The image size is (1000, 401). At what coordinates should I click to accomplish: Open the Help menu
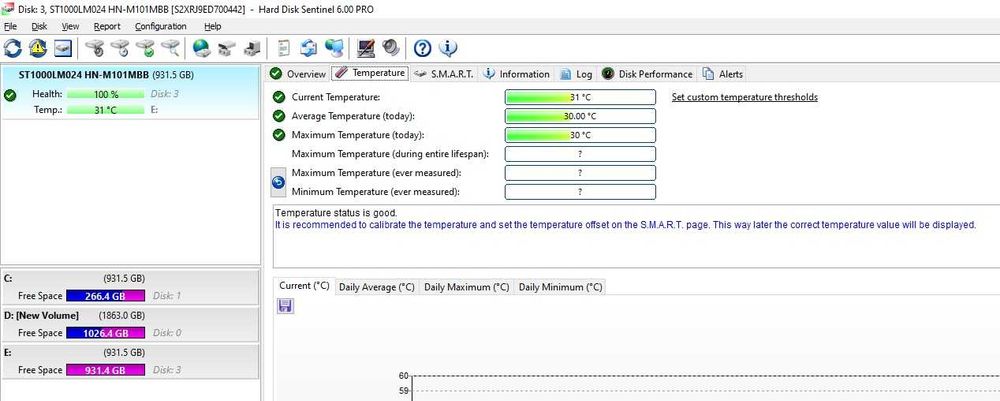(x=212, y=26)
